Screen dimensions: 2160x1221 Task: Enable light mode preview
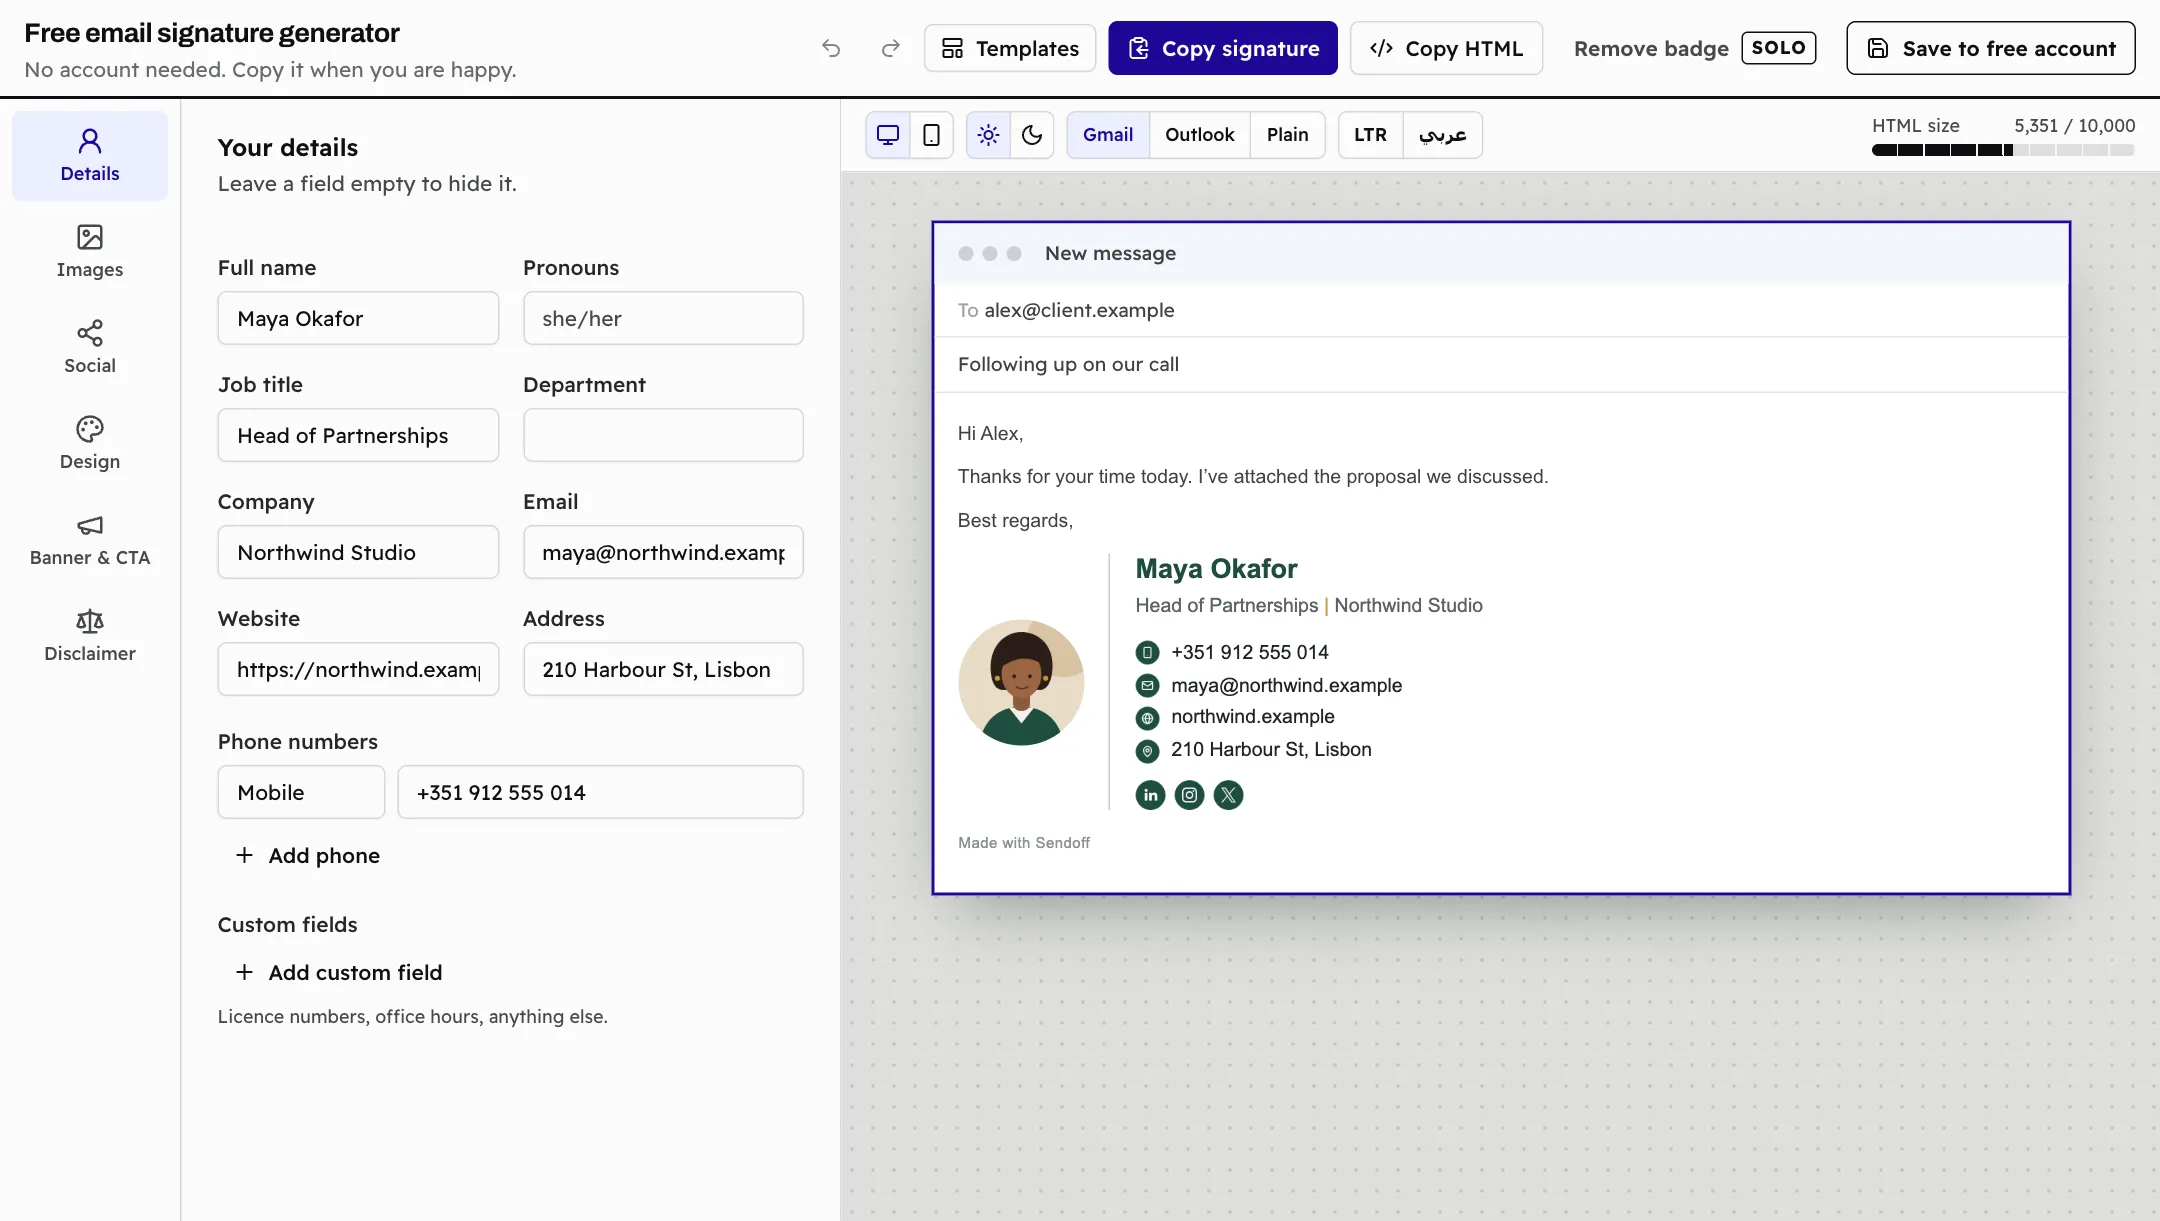[988, 135]
